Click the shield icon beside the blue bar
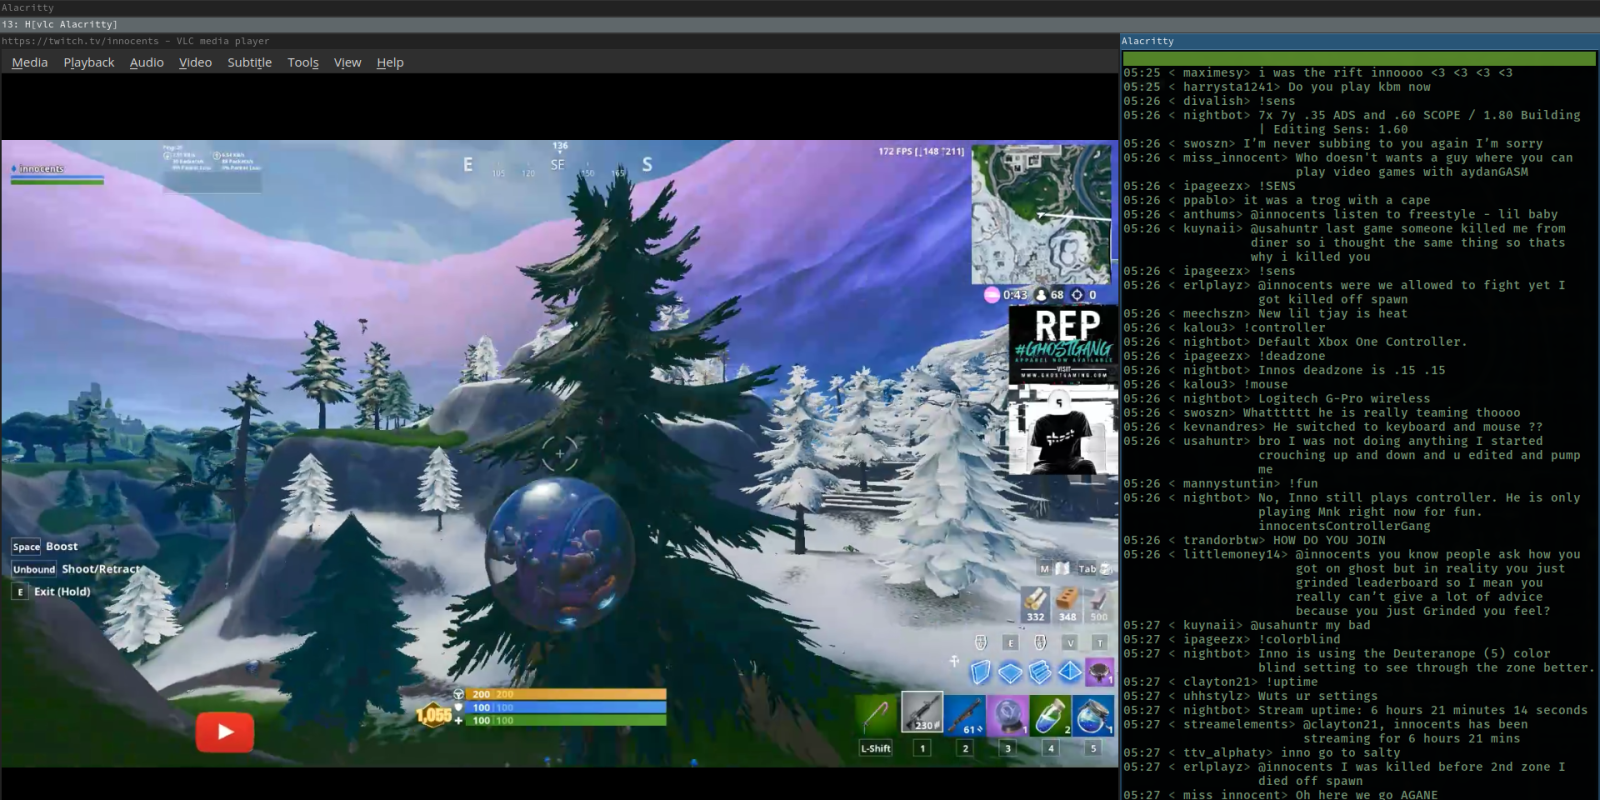Image resolution: width=1600 pixels, height=800 pixels. point(459,707)
